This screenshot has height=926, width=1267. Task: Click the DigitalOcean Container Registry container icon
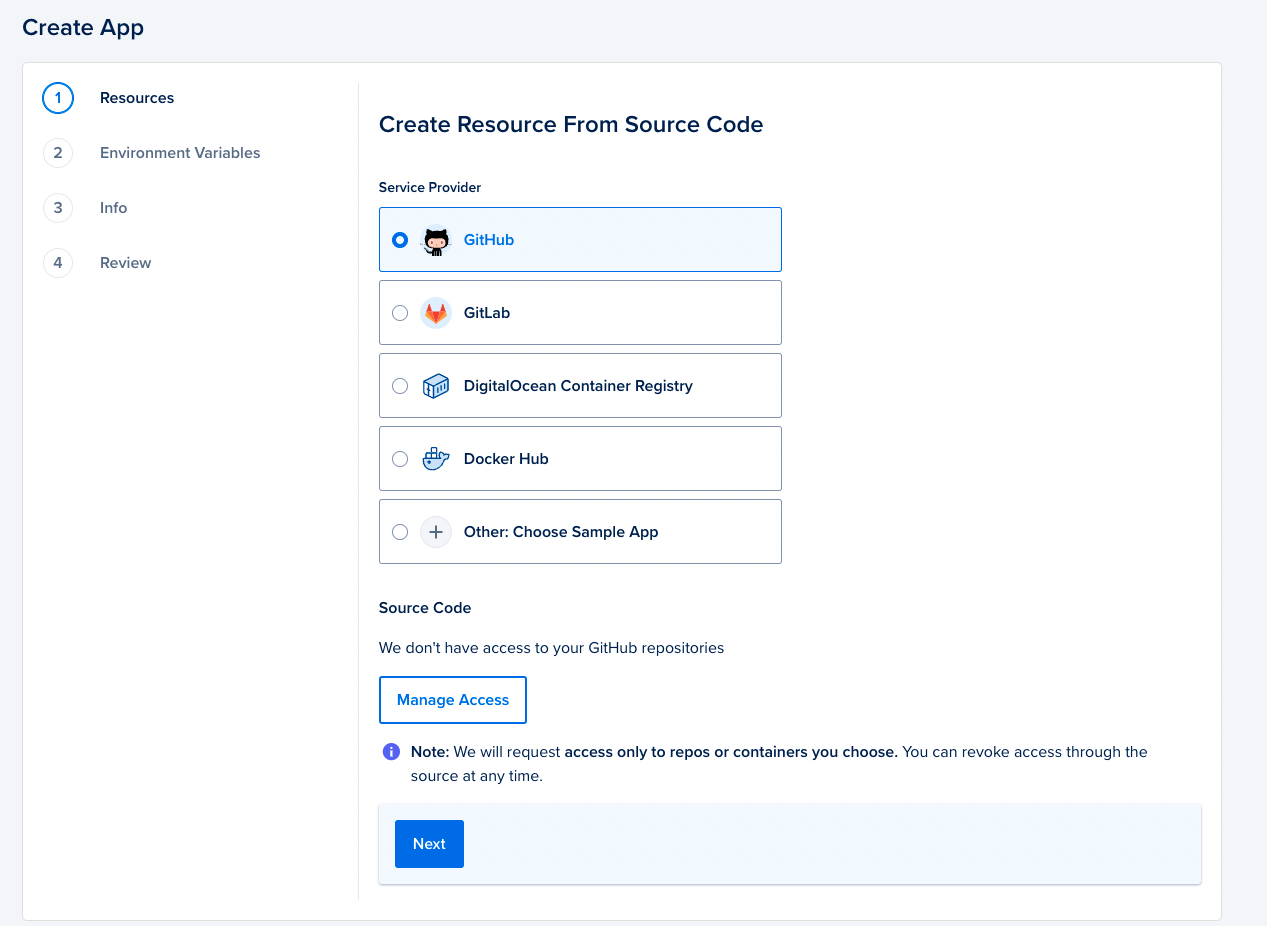436,386
